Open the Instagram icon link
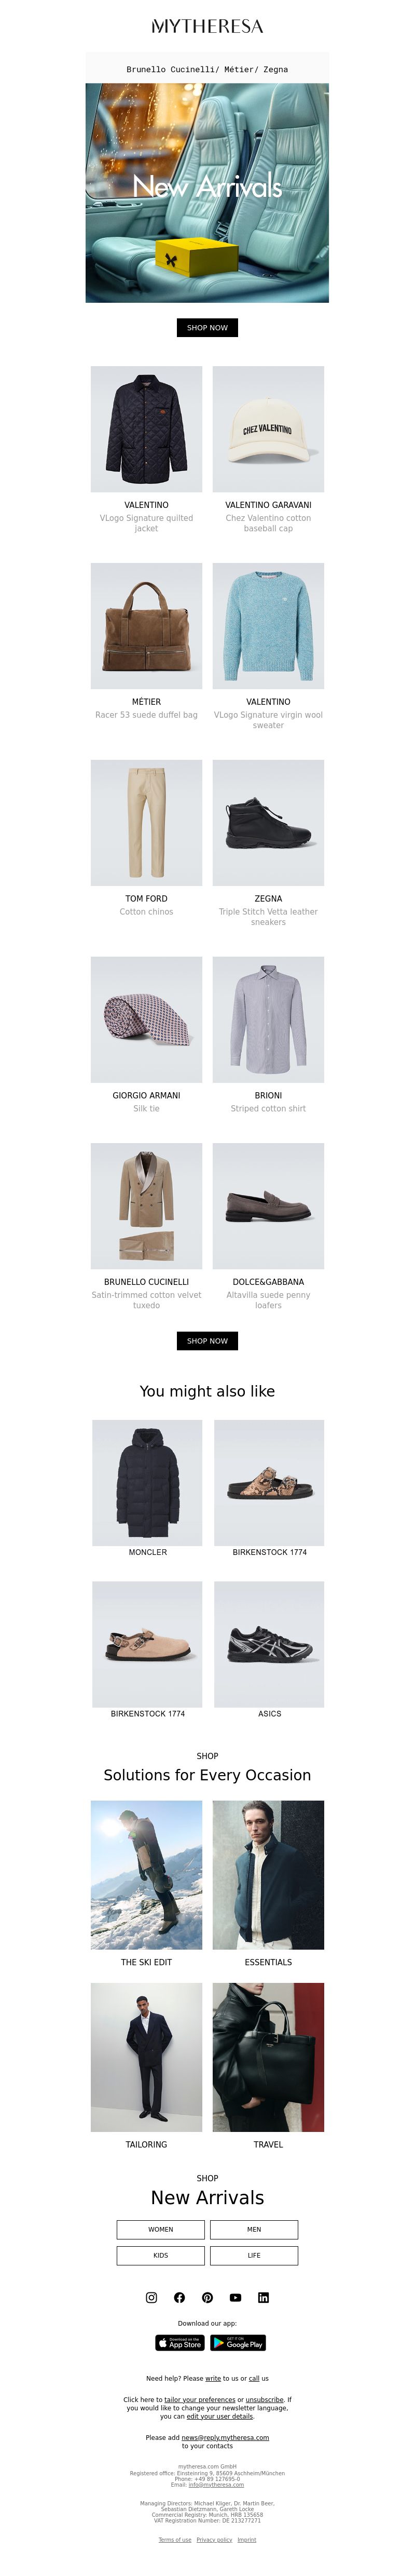The height and width of the screenshot is (2576, 415). 151,2298
